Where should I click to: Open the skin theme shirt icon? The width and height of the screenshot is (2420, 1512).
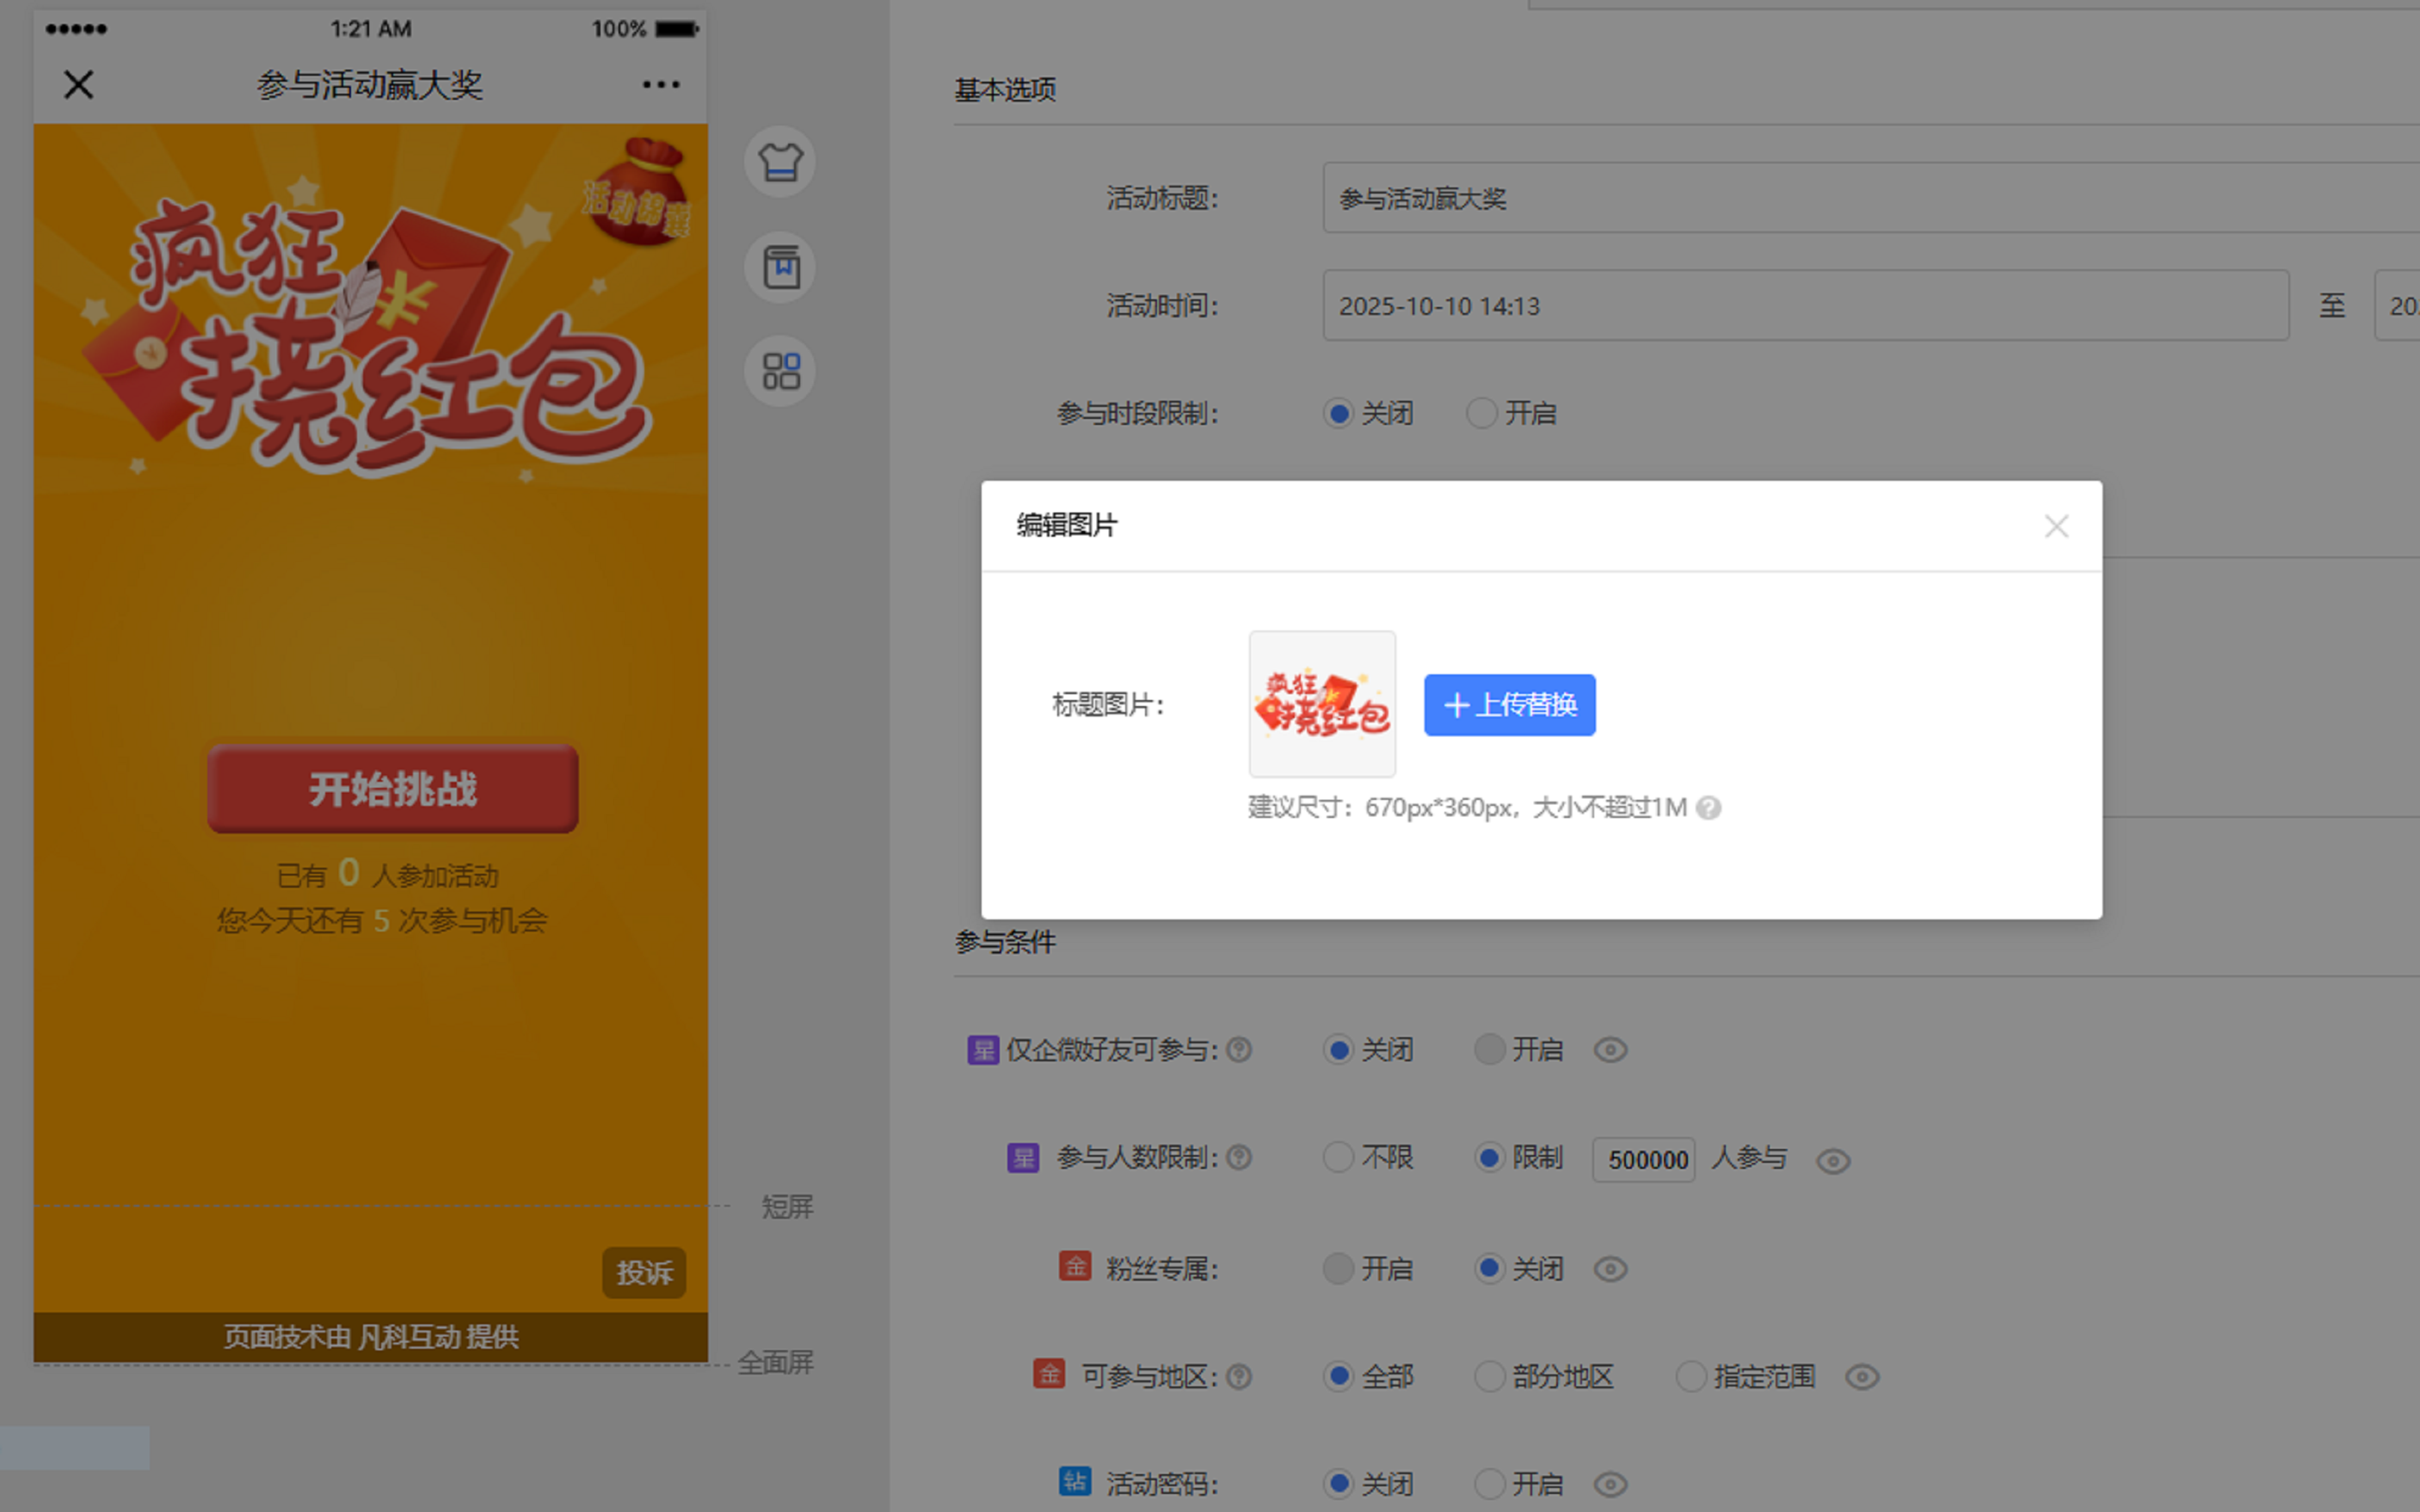click(x=780, y=162)
